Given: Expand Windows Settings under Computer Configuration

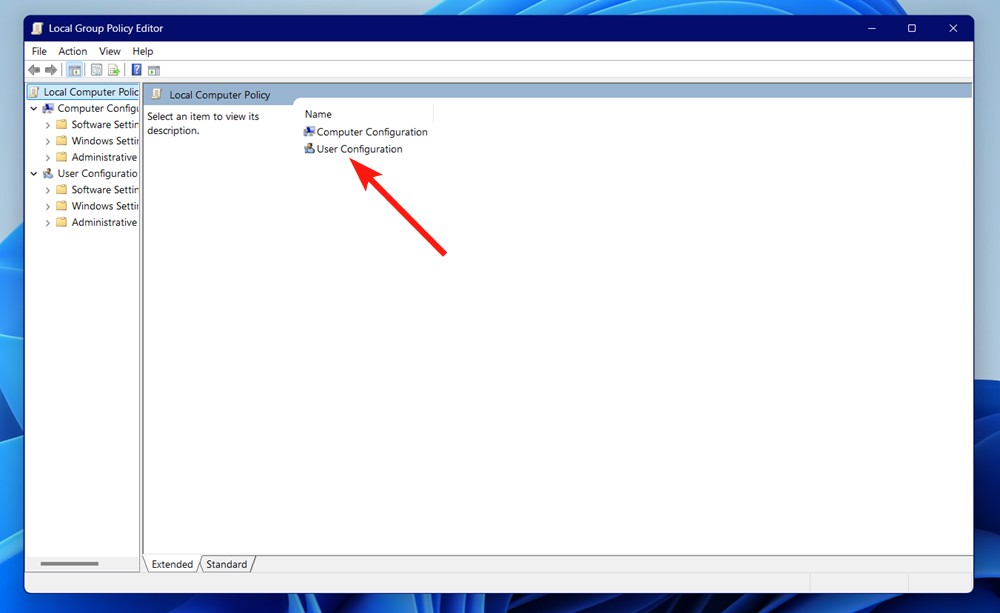Looking at the screenshot, I should (47, 141).
